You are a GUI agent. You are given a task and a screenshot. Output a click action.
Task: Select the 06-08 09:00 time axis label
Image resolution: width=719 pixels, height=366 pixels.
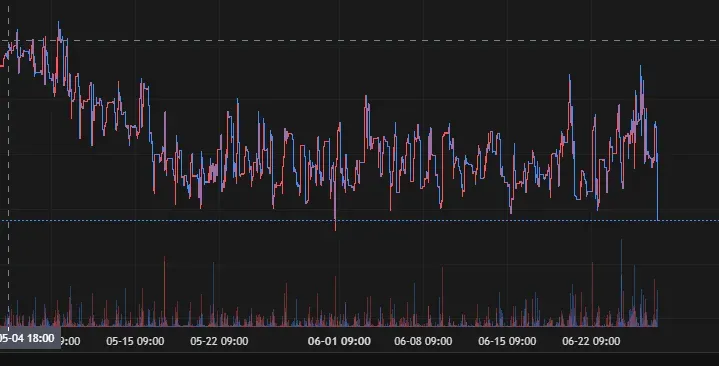coord(423,341)
